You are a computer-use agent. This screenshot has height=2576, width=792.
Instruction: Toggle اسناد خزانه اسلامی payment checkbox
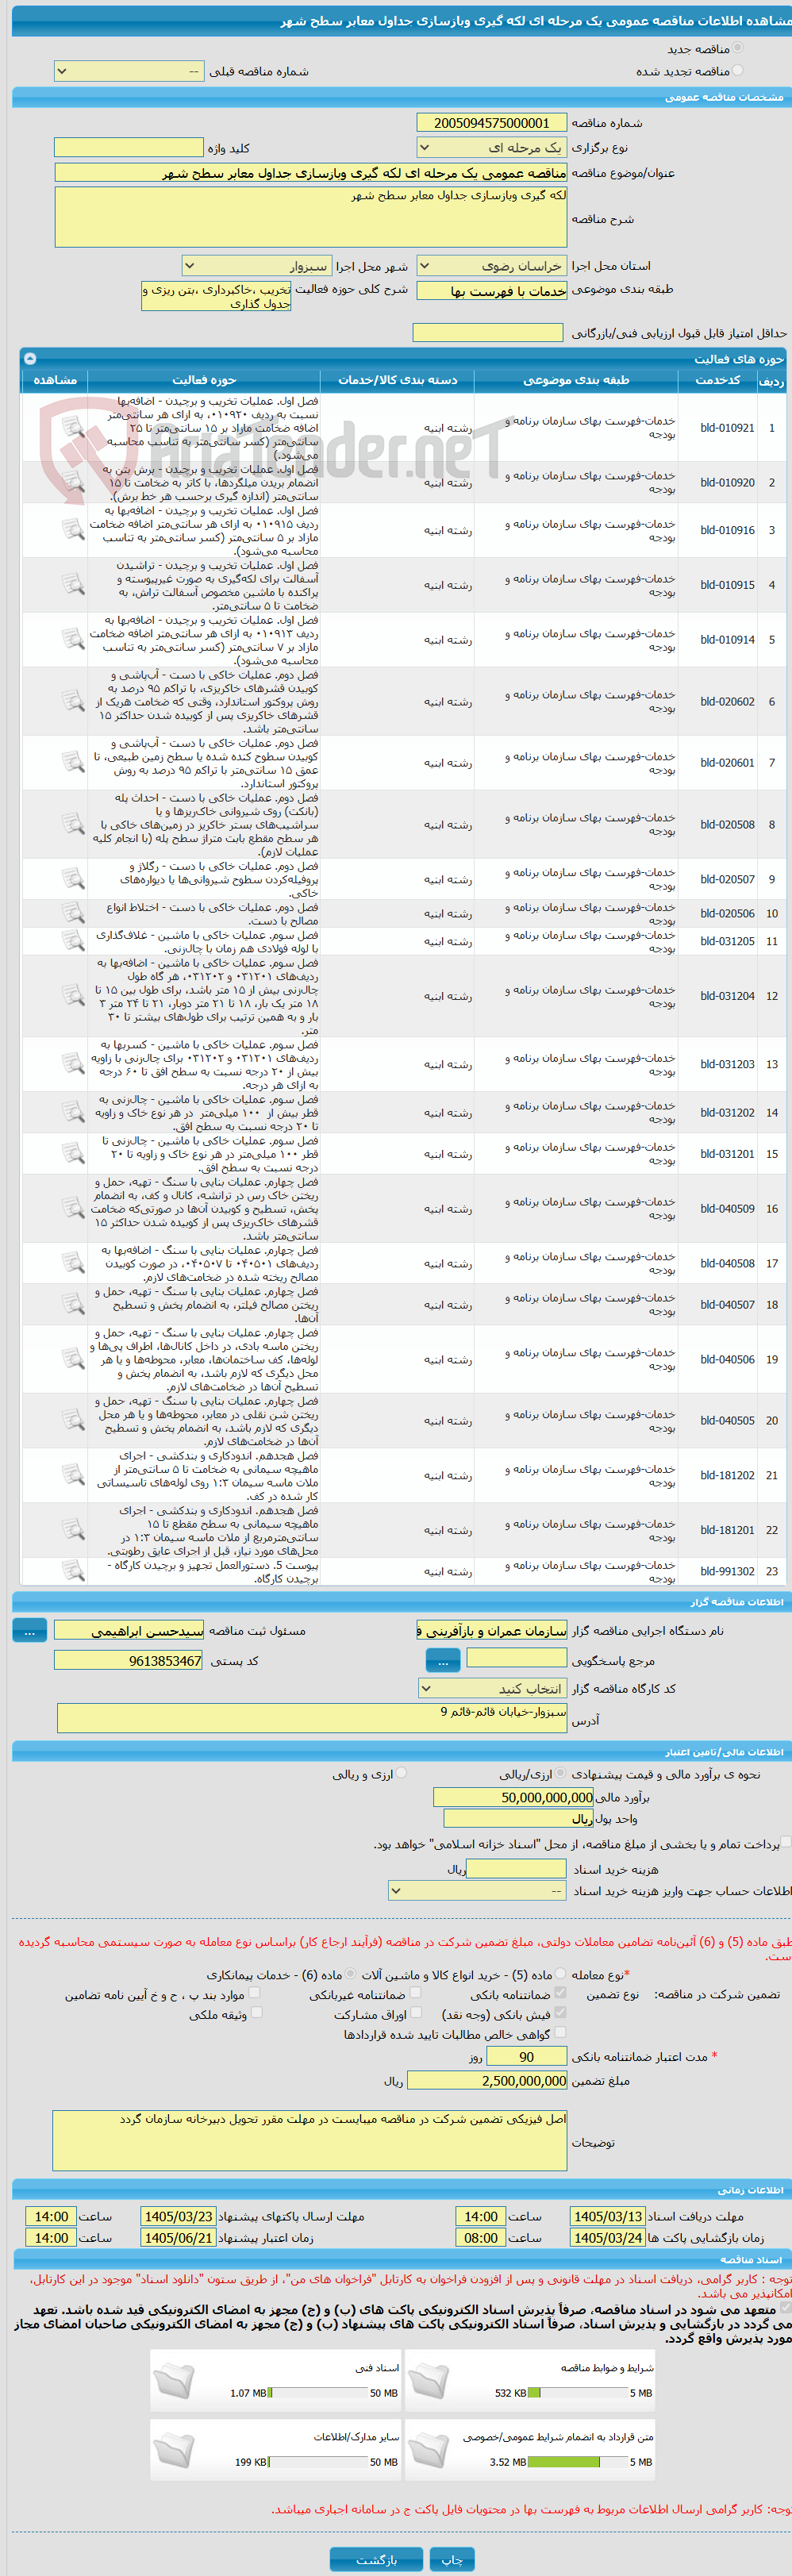pyautogui.click(x=786, y=1842)
